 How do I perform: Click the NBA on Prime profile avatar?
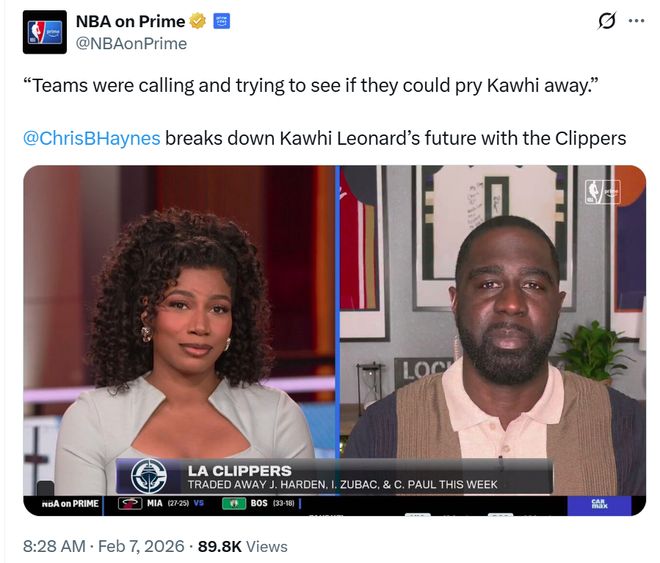coord(45,32)
